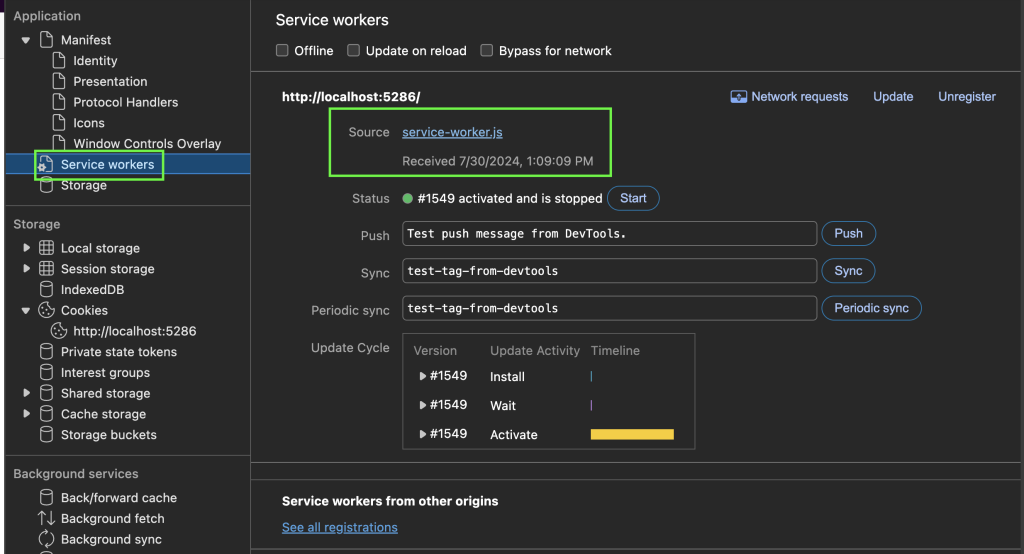Image resolution: width=1024 pixels, height=554 pixels.
Task: Open Window Controls Overlay item
Action: click(147, 144)
